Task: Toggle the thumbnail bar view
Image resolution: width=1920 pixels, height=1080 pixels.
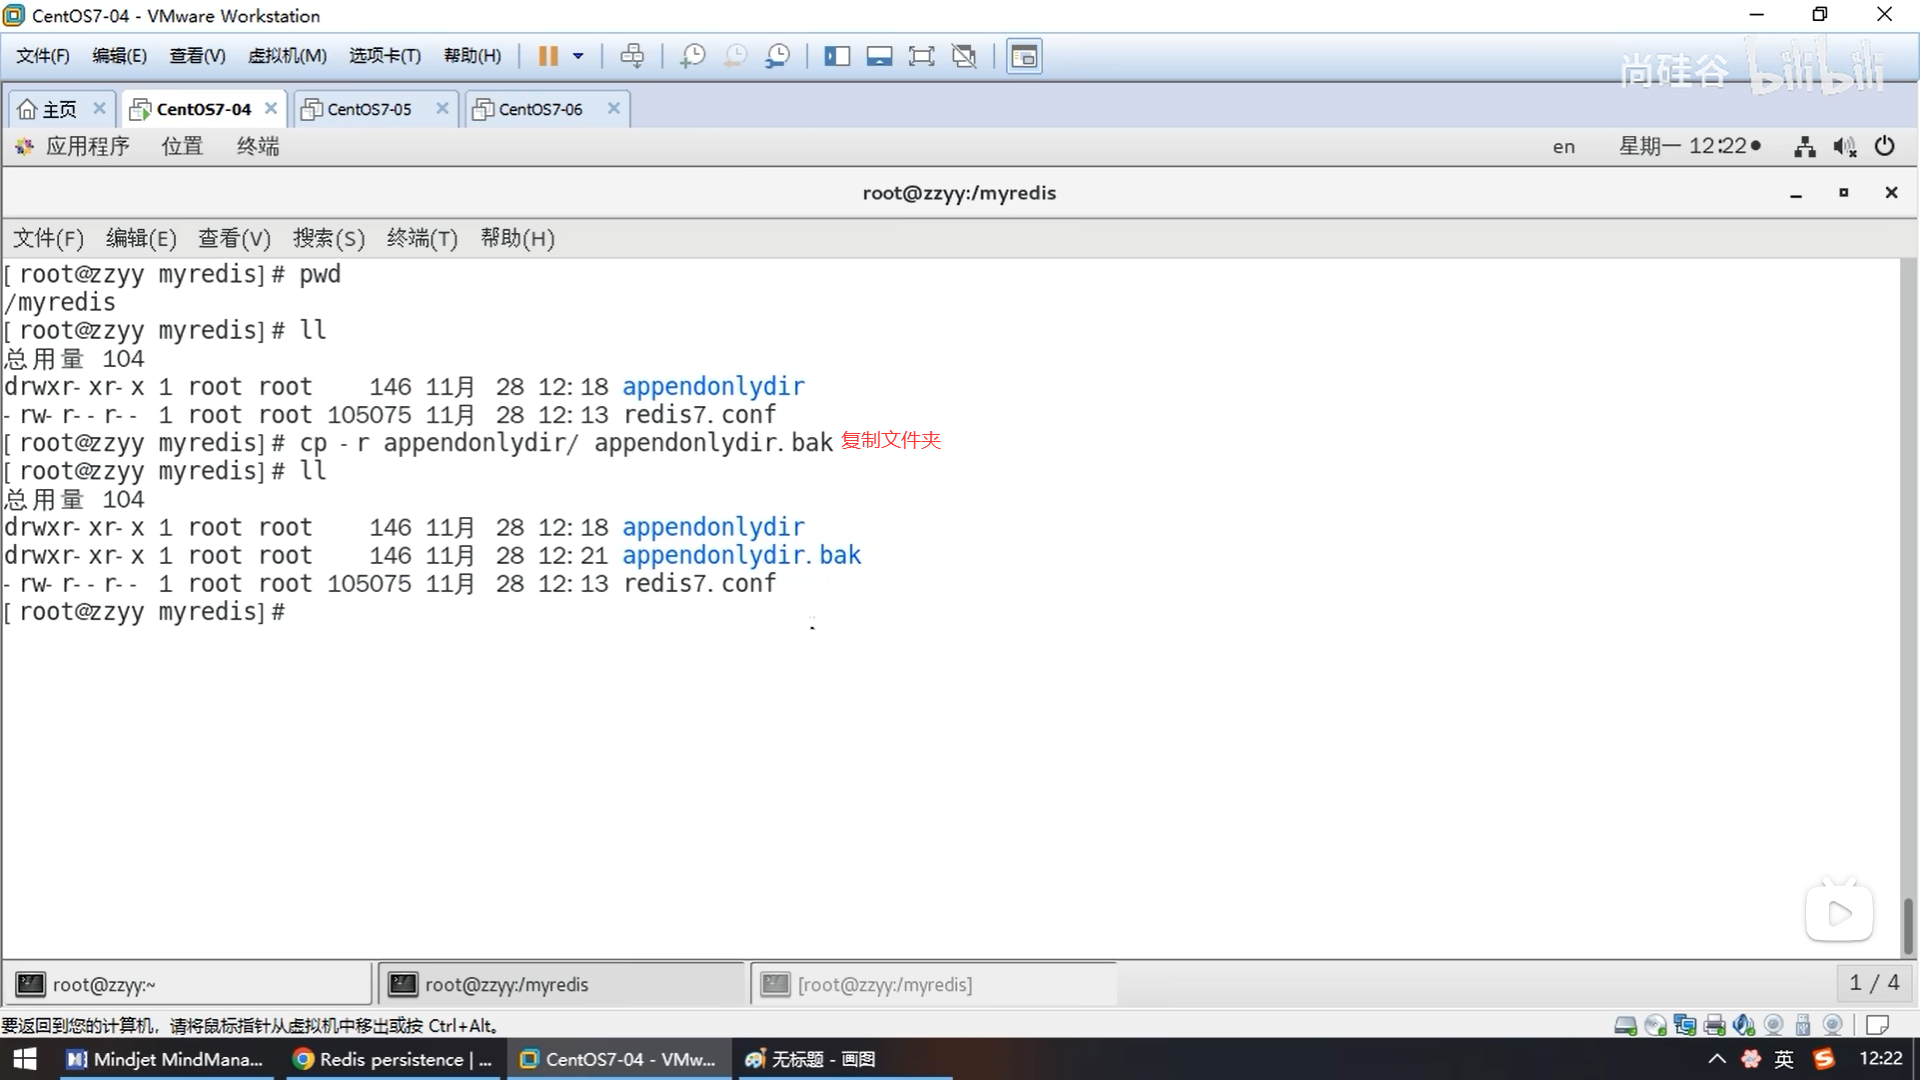Action: click(879, 56)
